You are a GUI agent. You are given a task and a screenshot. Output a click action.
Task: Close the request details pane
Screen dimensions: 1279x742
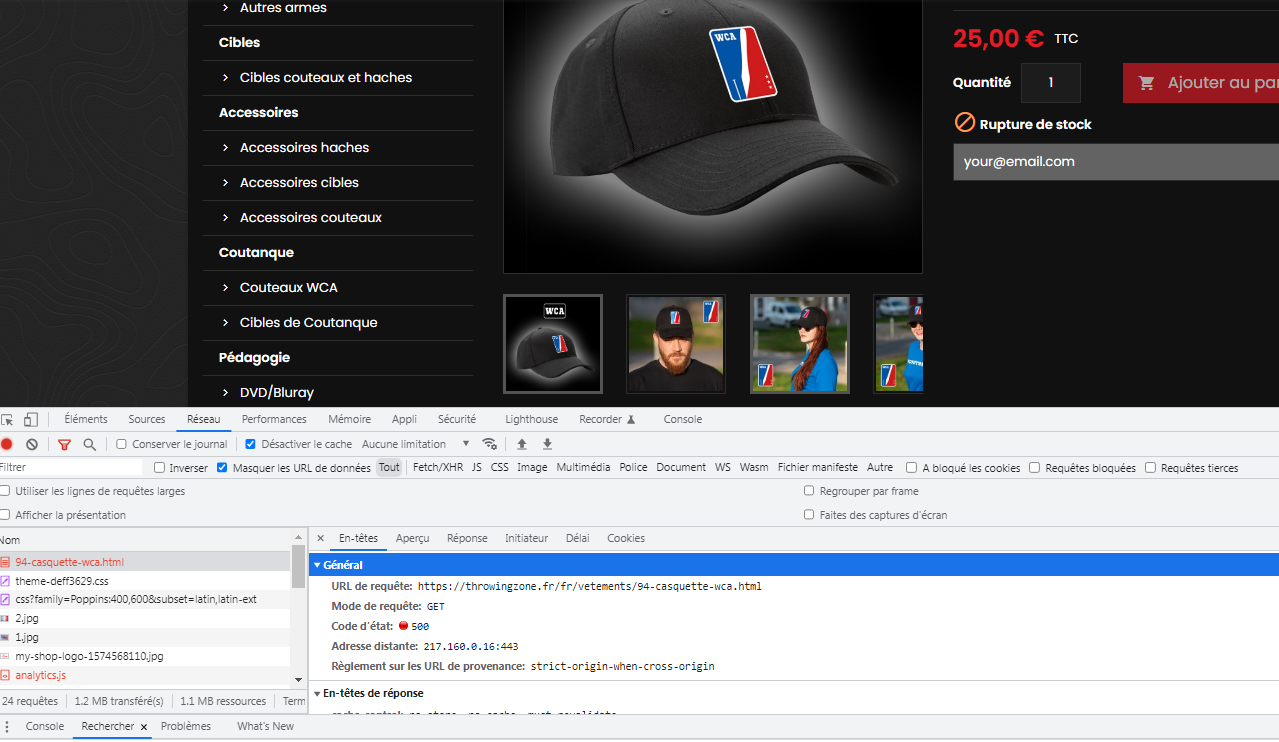pyautogui.click(x=320, y=538)
